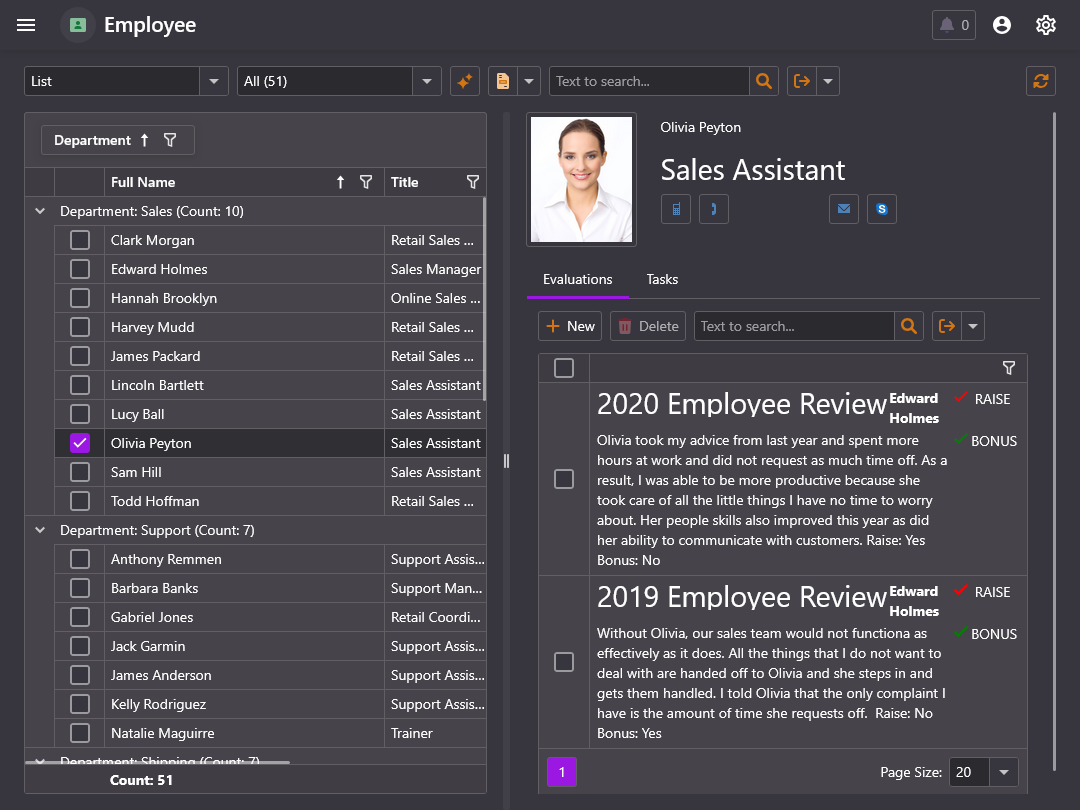Collapse the Department: Sales group
This screenshot has height=810, width=1080.
point(40,211)
